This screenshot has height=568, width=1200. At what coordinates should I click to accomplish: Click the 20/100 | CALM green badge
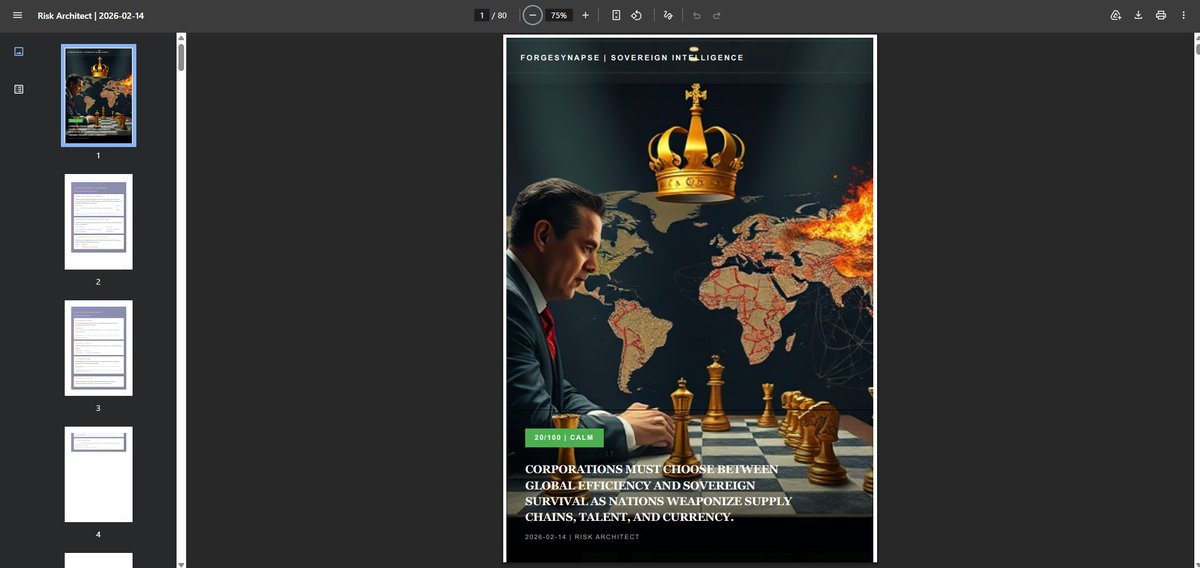564,437
